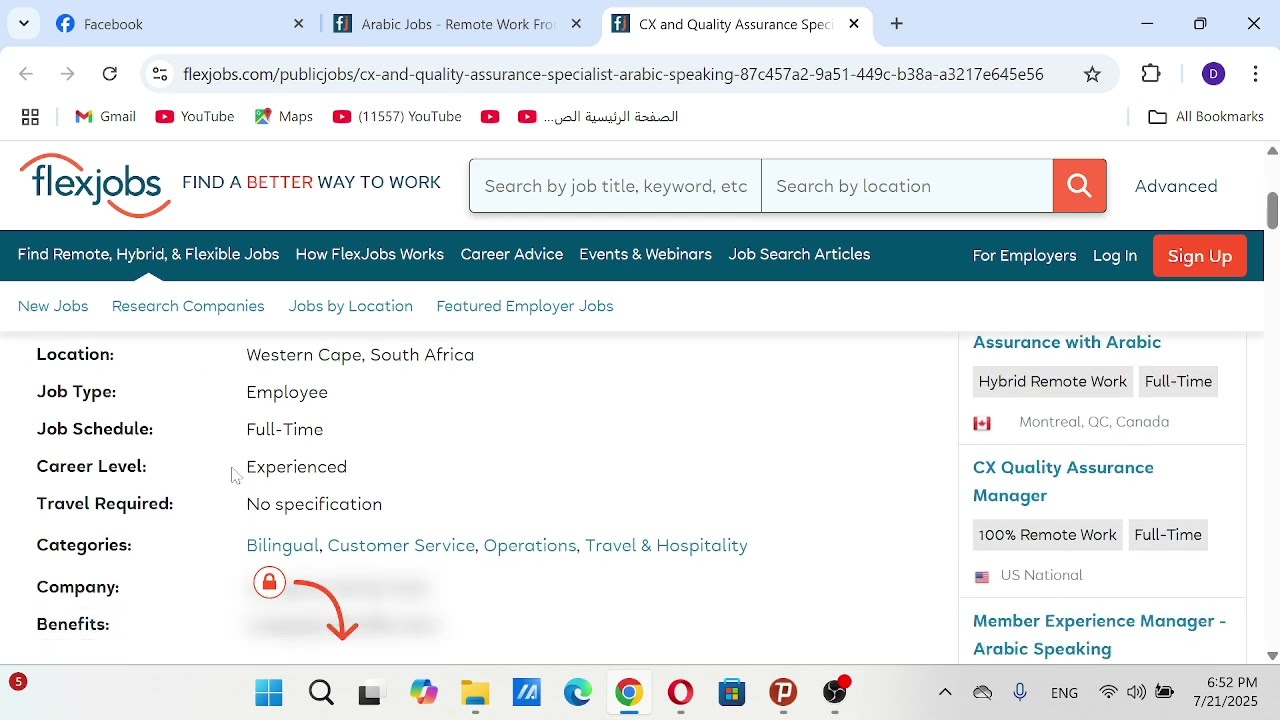The height and width of the screenshot is (720, 1280).
Task: Switch to the Facebook tab
Action: click(180, 24)
